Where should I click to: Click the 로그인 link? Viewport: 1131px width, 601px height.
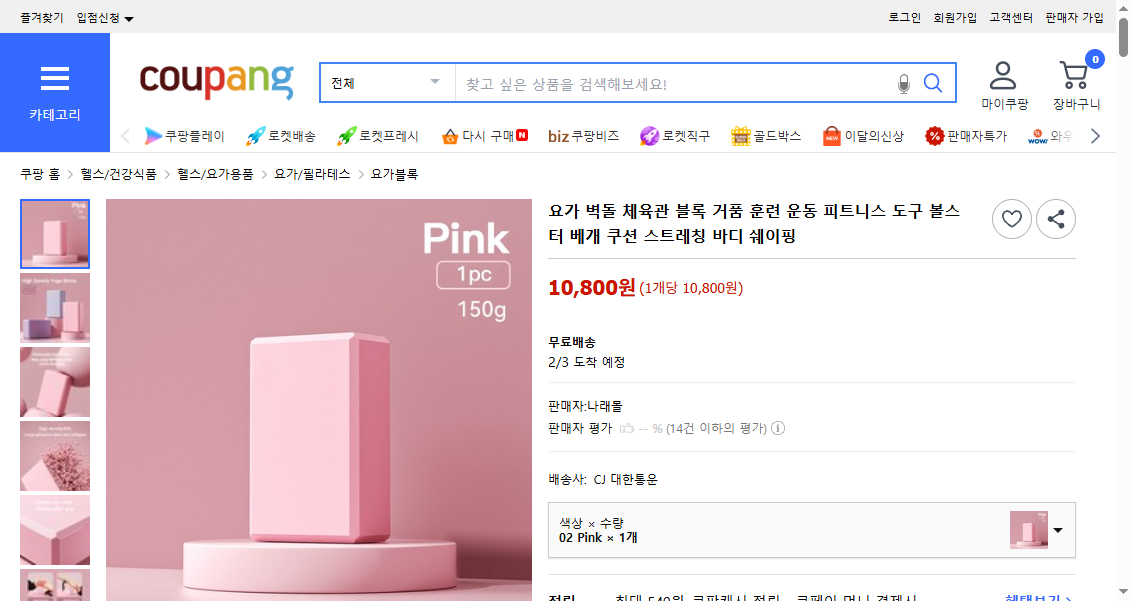[904, 18]
